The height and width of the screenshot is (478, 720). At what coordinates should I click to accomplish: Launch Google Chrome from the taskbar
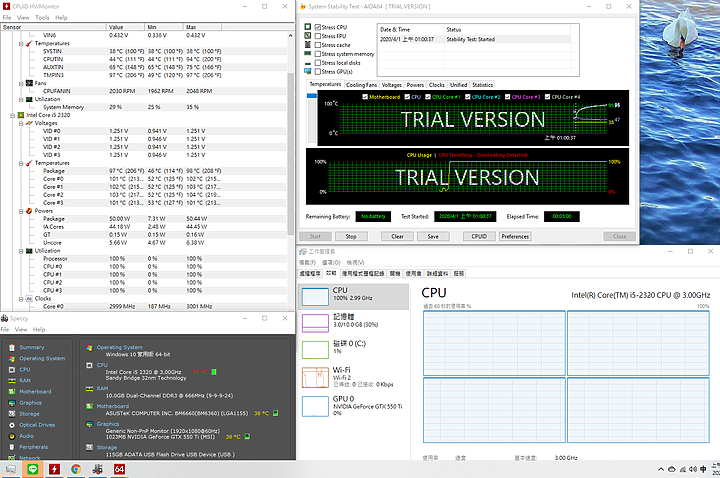76,469
